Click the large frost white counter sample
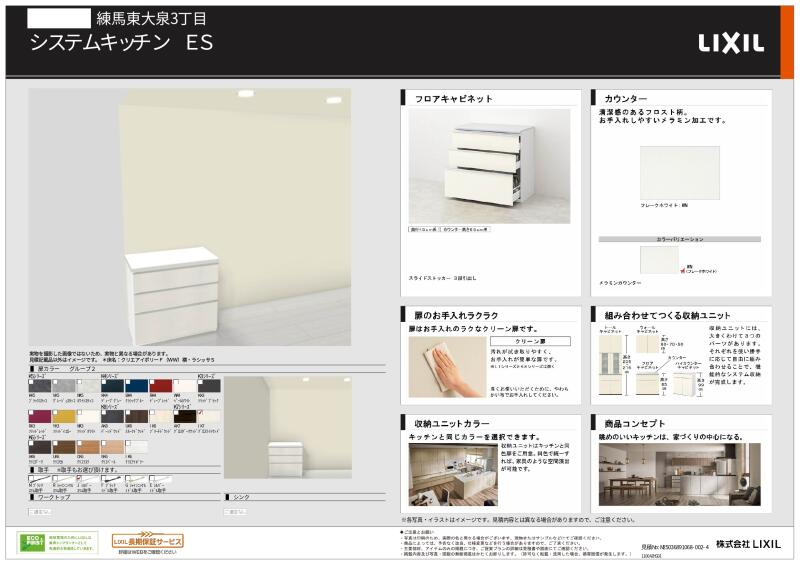800x565 pixels. tap(680, 173)
